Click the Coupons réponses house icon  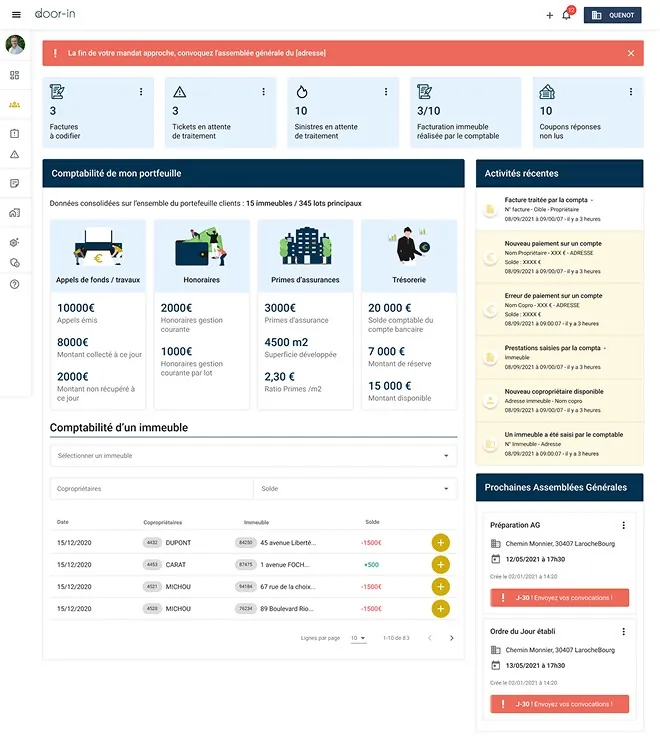point(547,91)
